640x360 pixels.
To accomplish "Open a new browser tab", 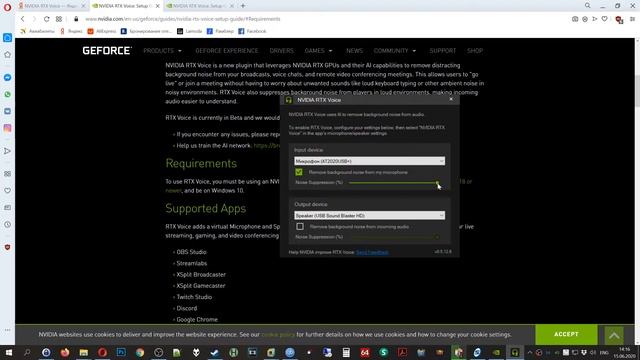I will 243,6.
